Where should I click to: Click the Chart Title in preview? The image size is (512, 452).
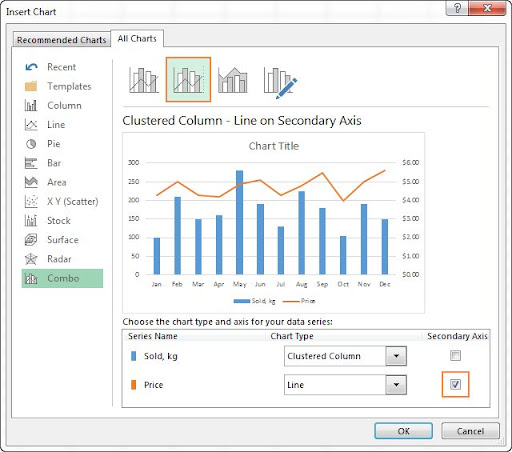274,146
